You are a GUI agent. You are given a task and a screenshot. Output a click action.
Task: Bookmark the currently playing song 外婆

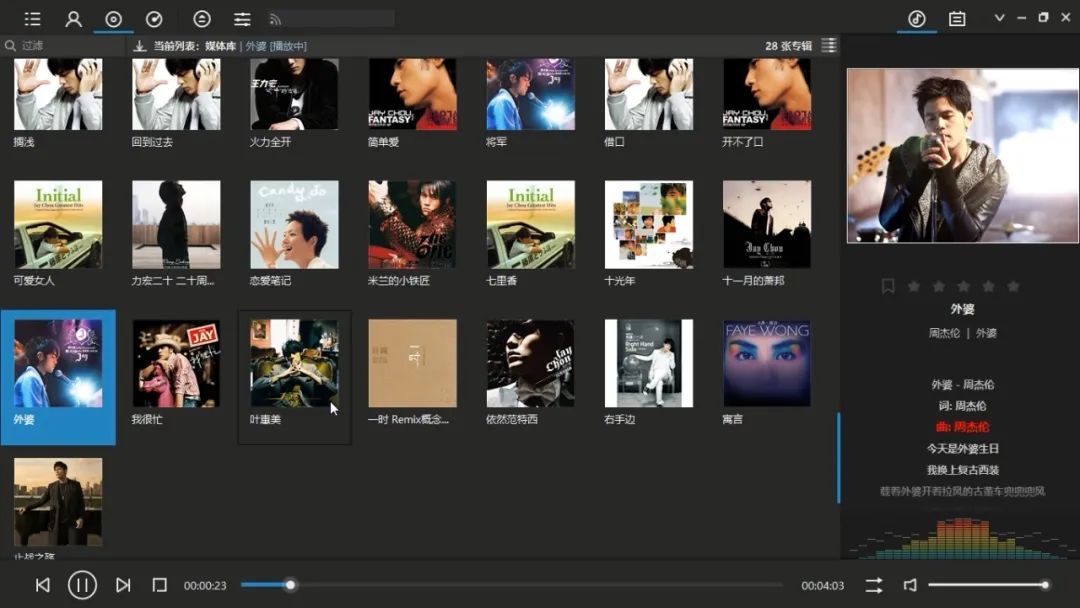[887, 286]
